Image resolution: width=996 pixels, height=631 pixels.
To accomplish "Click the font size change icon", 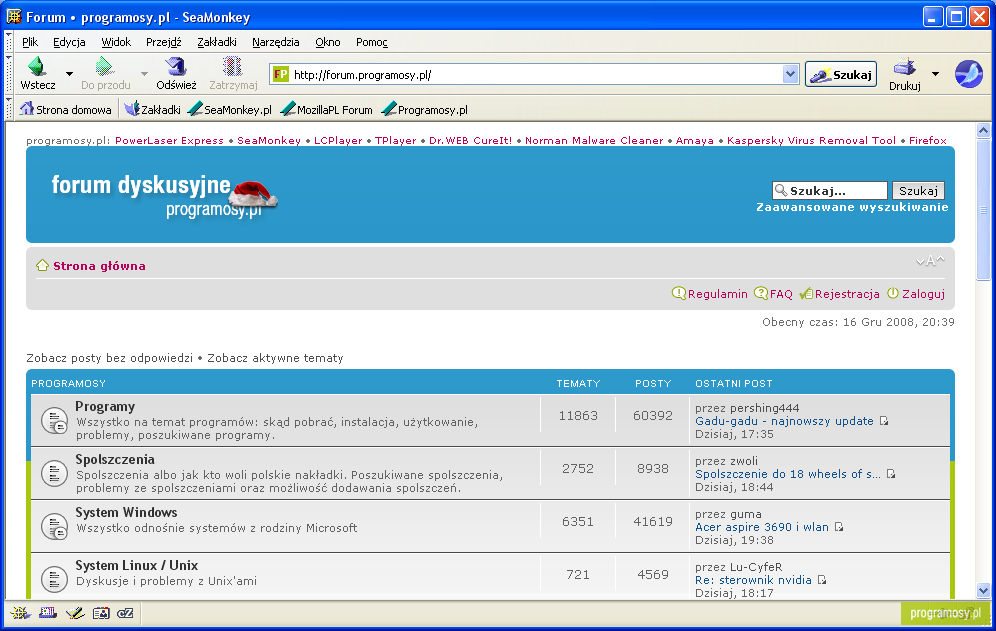I will pyautogui.click(x=931, y=261).
